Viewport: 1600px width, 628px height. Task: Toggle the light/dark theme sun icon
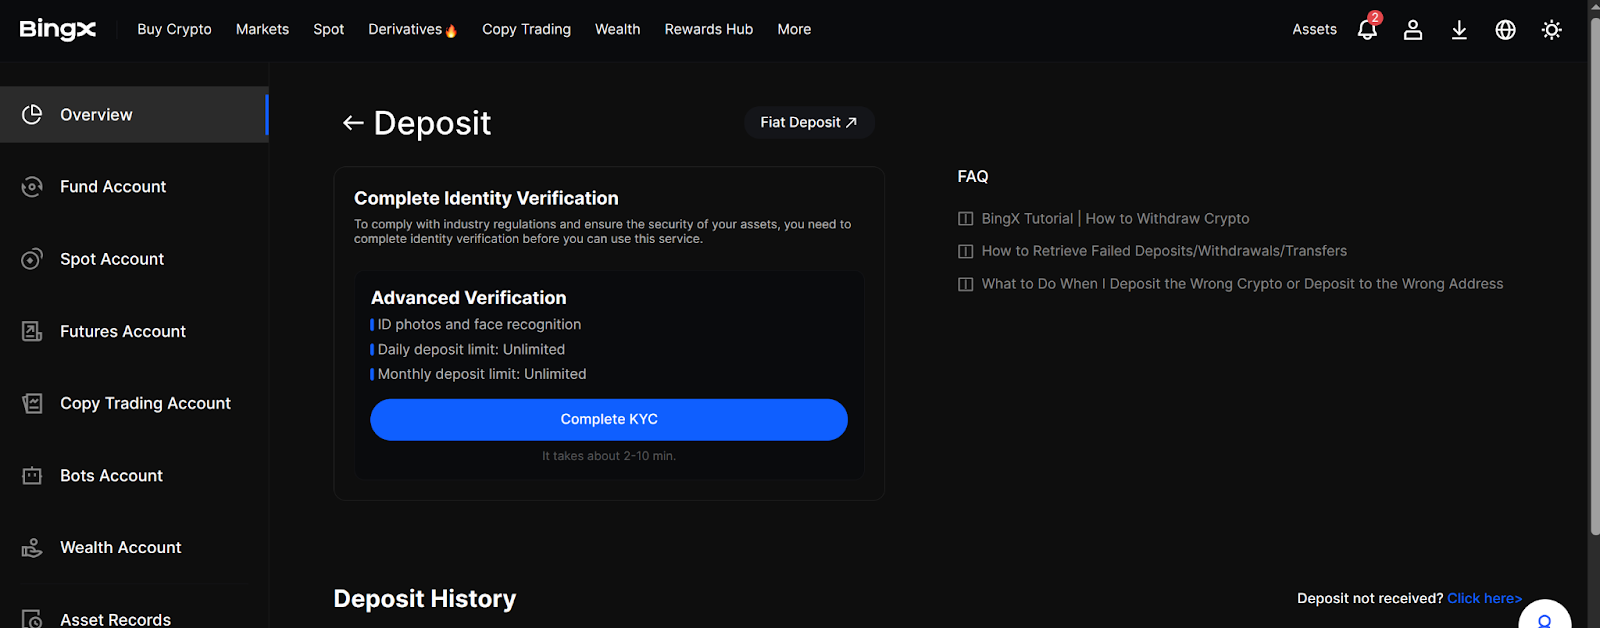[1552, 30]
